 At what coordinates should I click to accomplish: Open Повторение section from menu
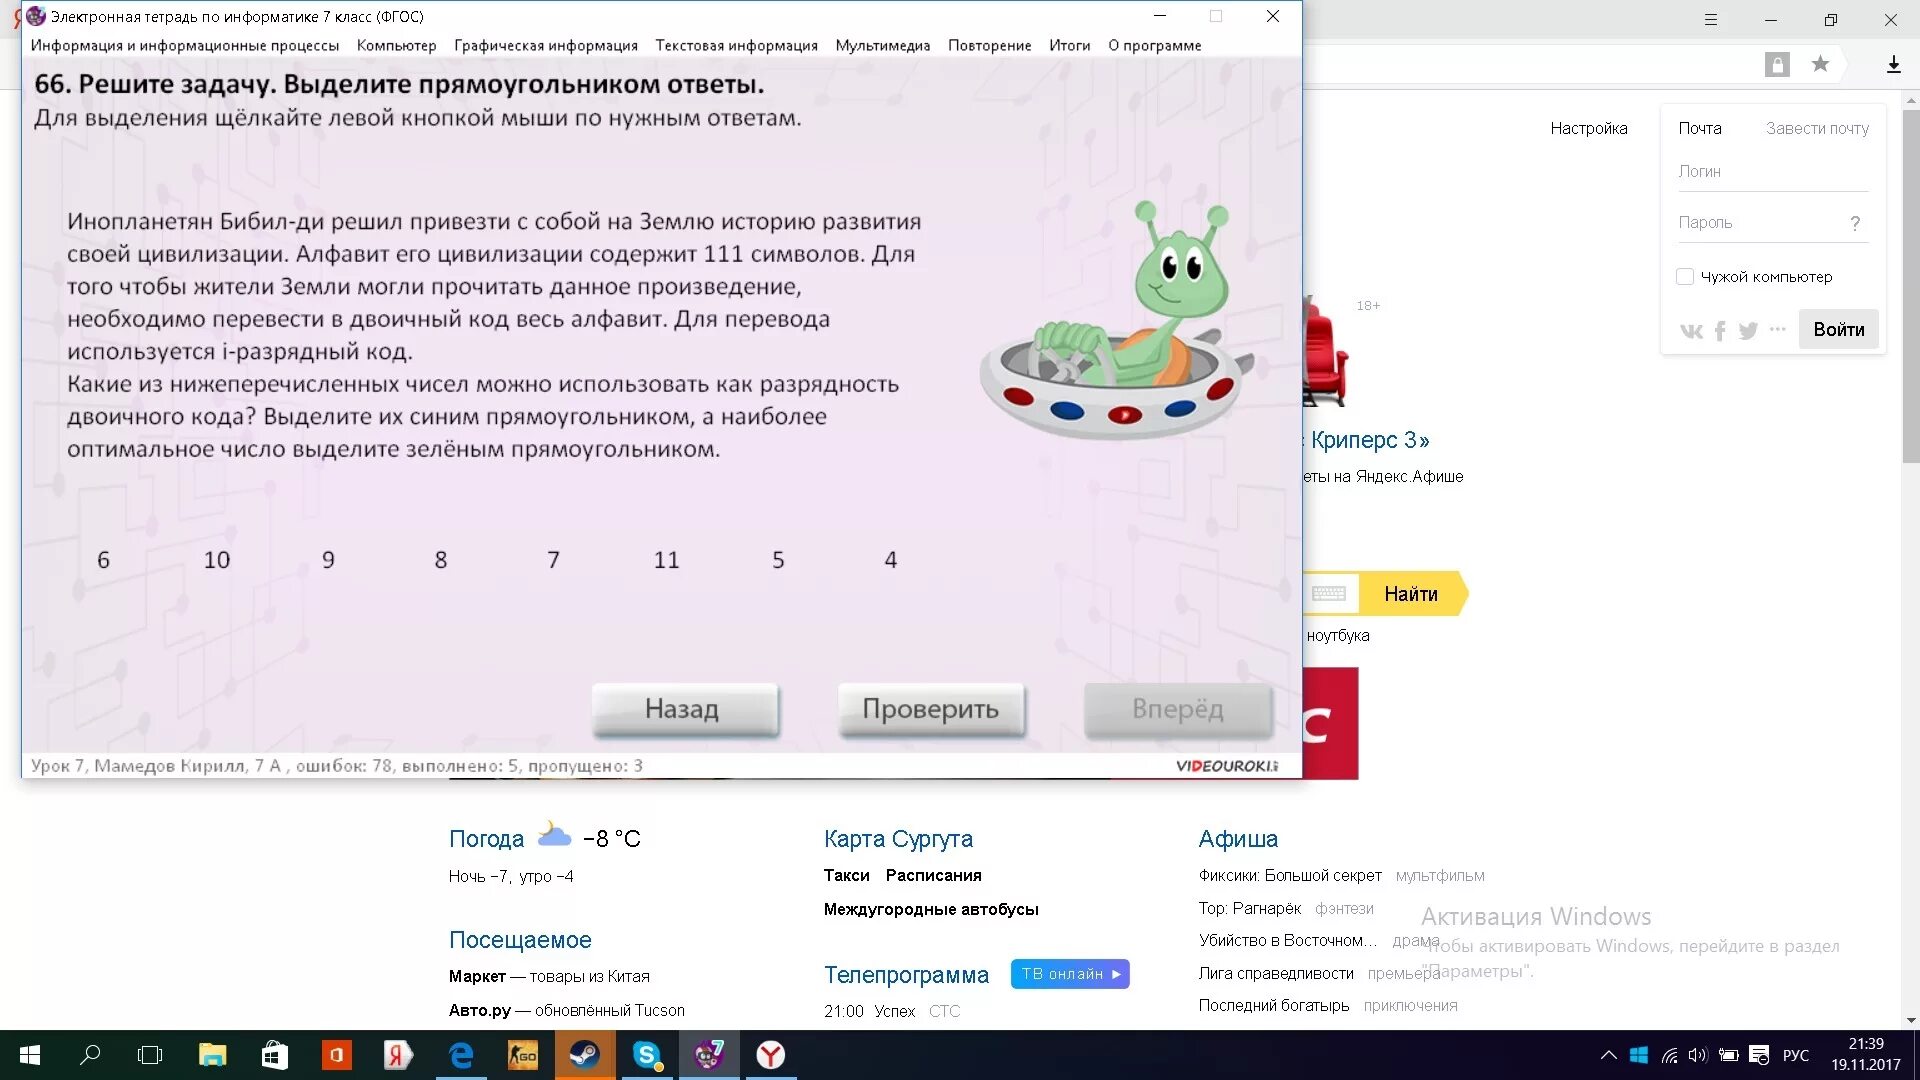tap(990, 44)
